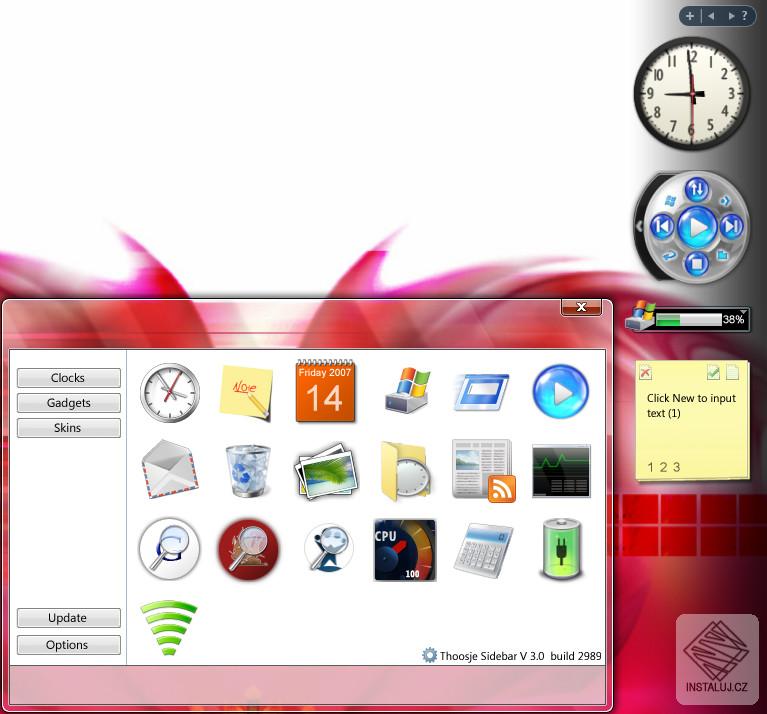This screenshot has width=767, height=714.
Task: Add the sticky Note gadget
Action: [x=246, y=393]
